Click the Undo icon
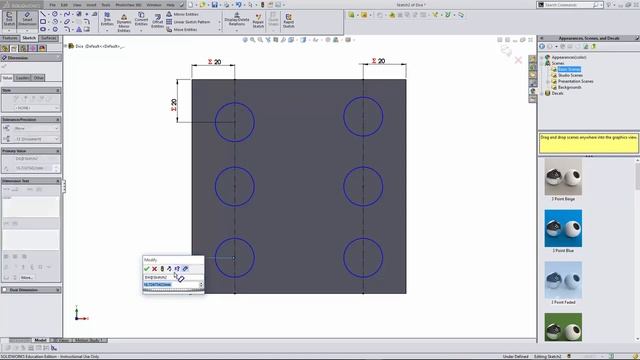Image resolution: width=640 pixels, height=360 pixels. pyautogui.click(x=238, y=5)
